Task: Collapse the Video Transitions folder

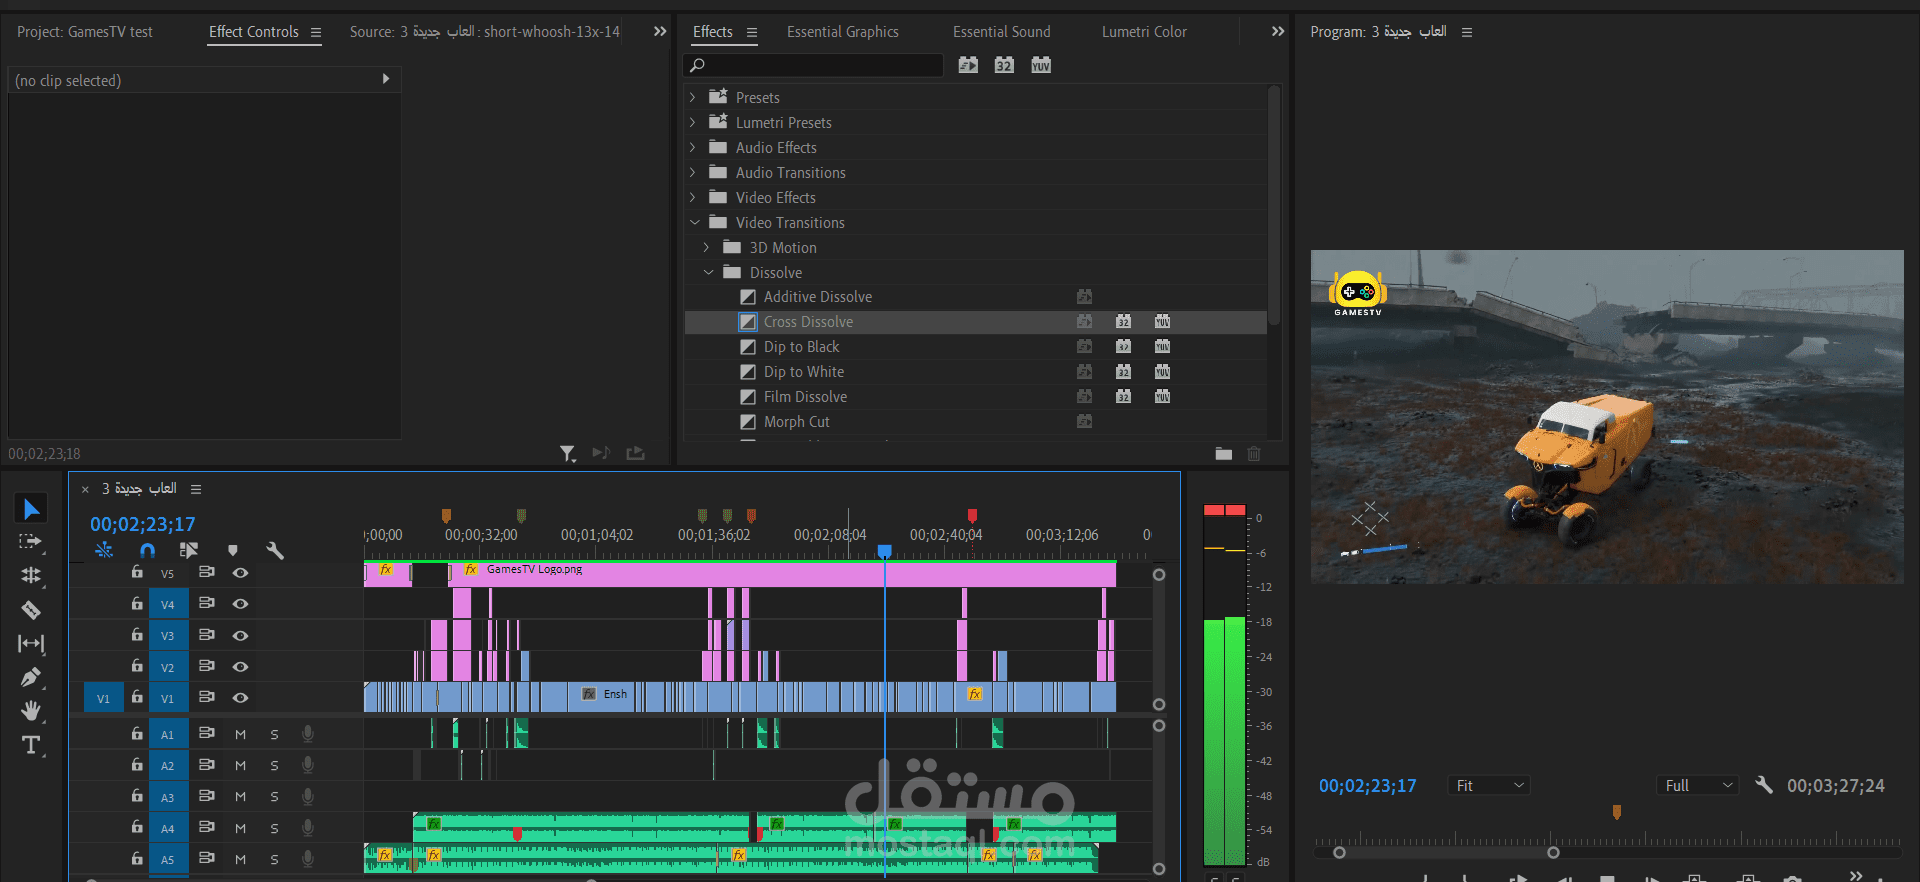Action: point(694,222)
